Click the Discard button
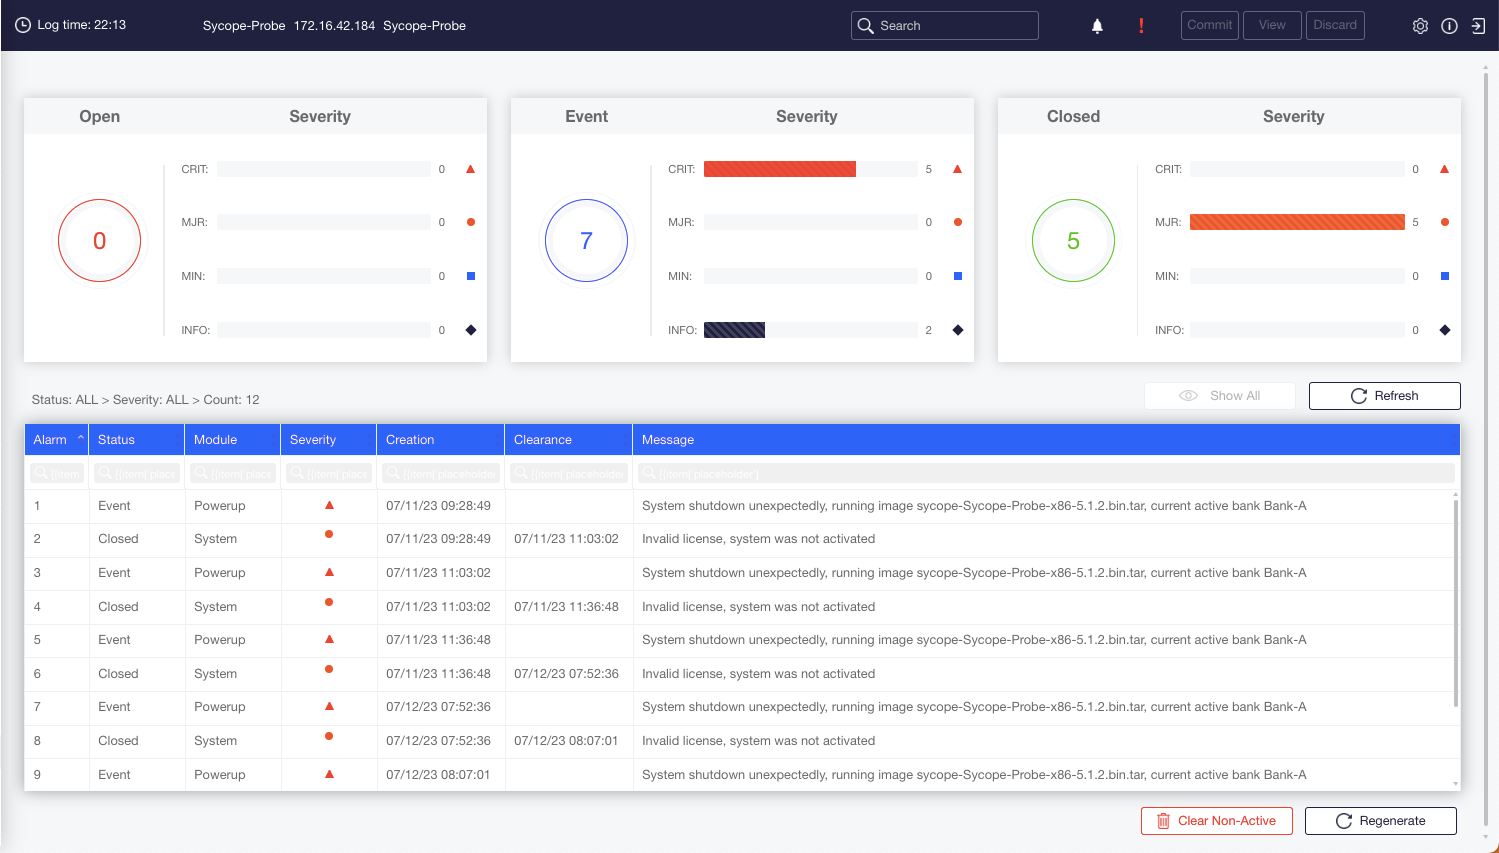 [x=1335, y=25]
